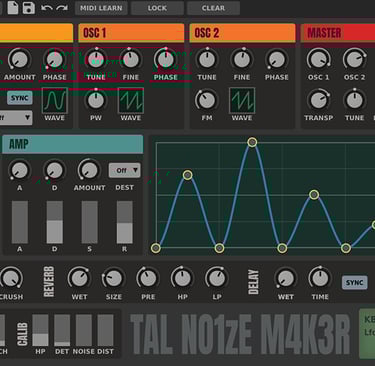
Task: Click the DELAY WET knob
Action: coord(286,278)
